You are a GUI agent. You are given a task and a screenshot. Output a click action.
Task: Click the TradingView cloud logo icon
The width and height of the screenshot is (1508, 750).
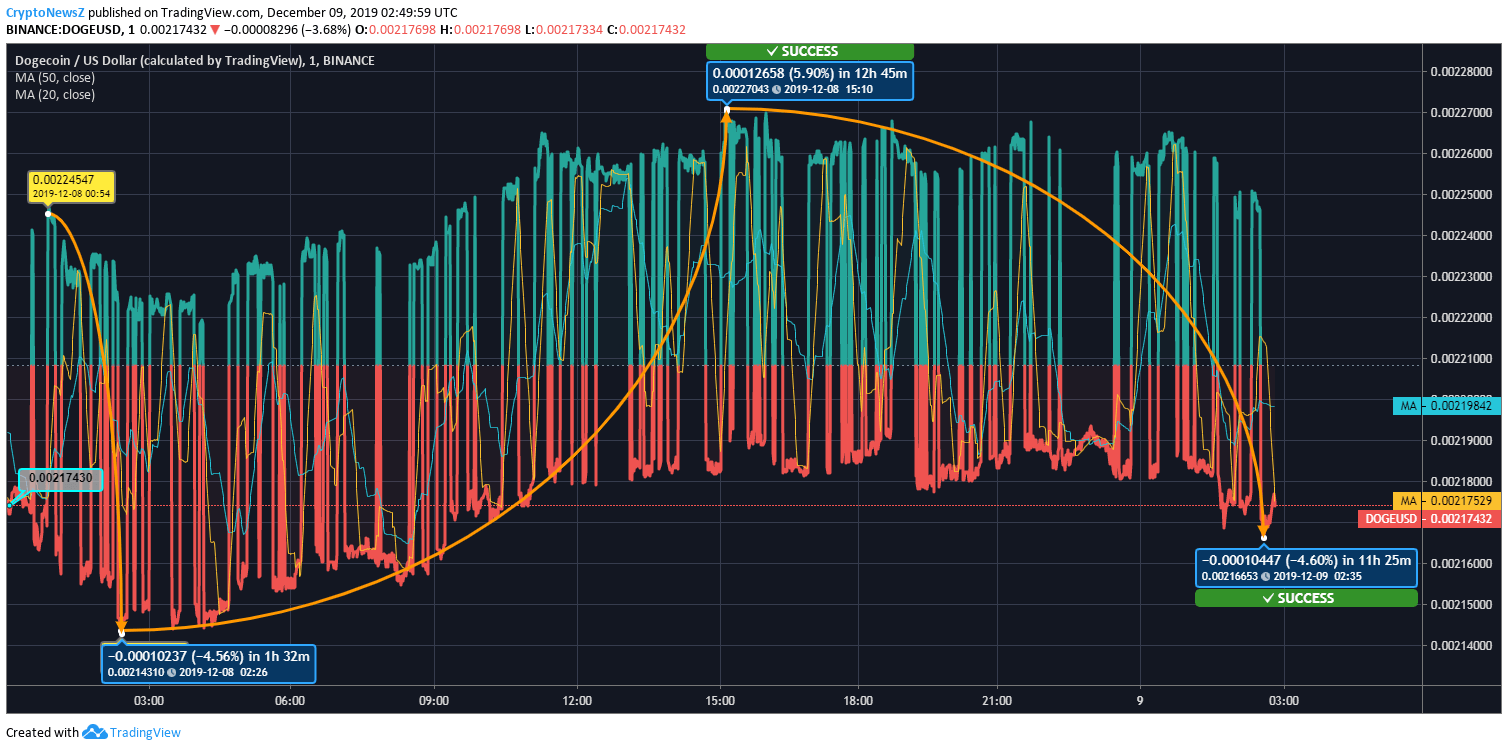[94, 732]
